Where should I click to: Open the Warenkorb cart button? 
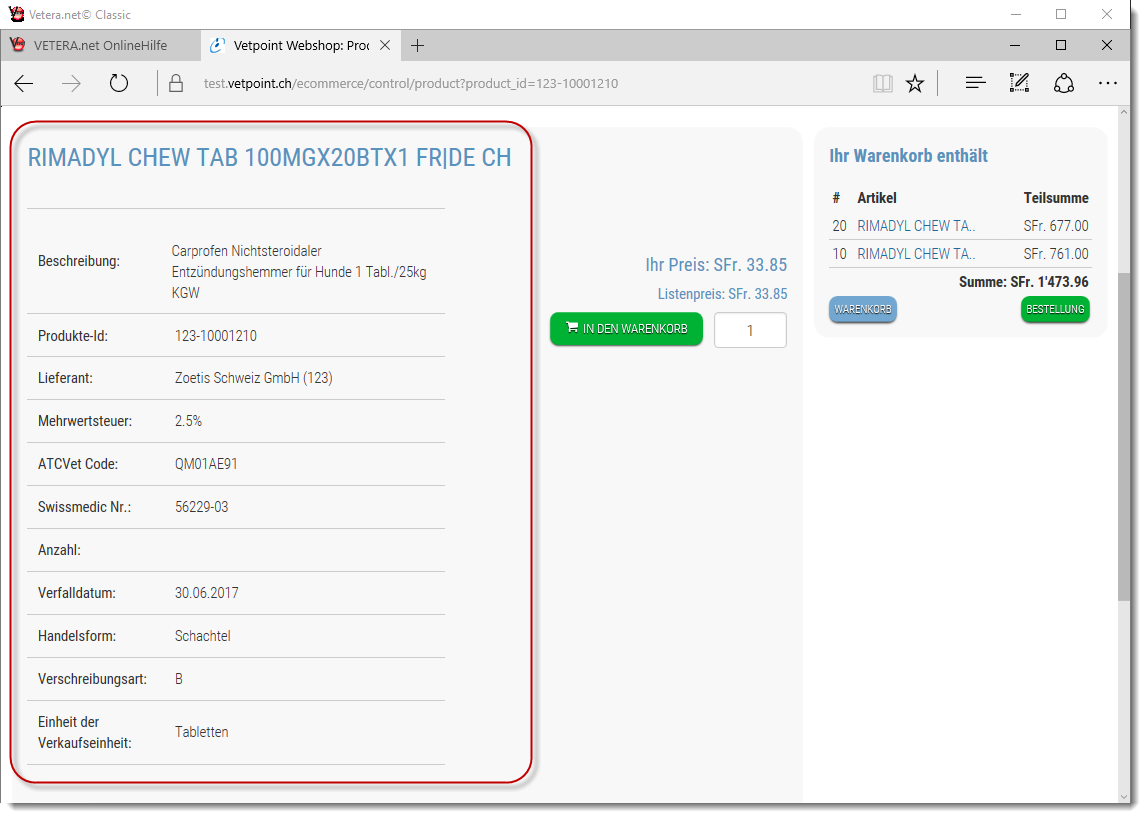tap(862, 310)
